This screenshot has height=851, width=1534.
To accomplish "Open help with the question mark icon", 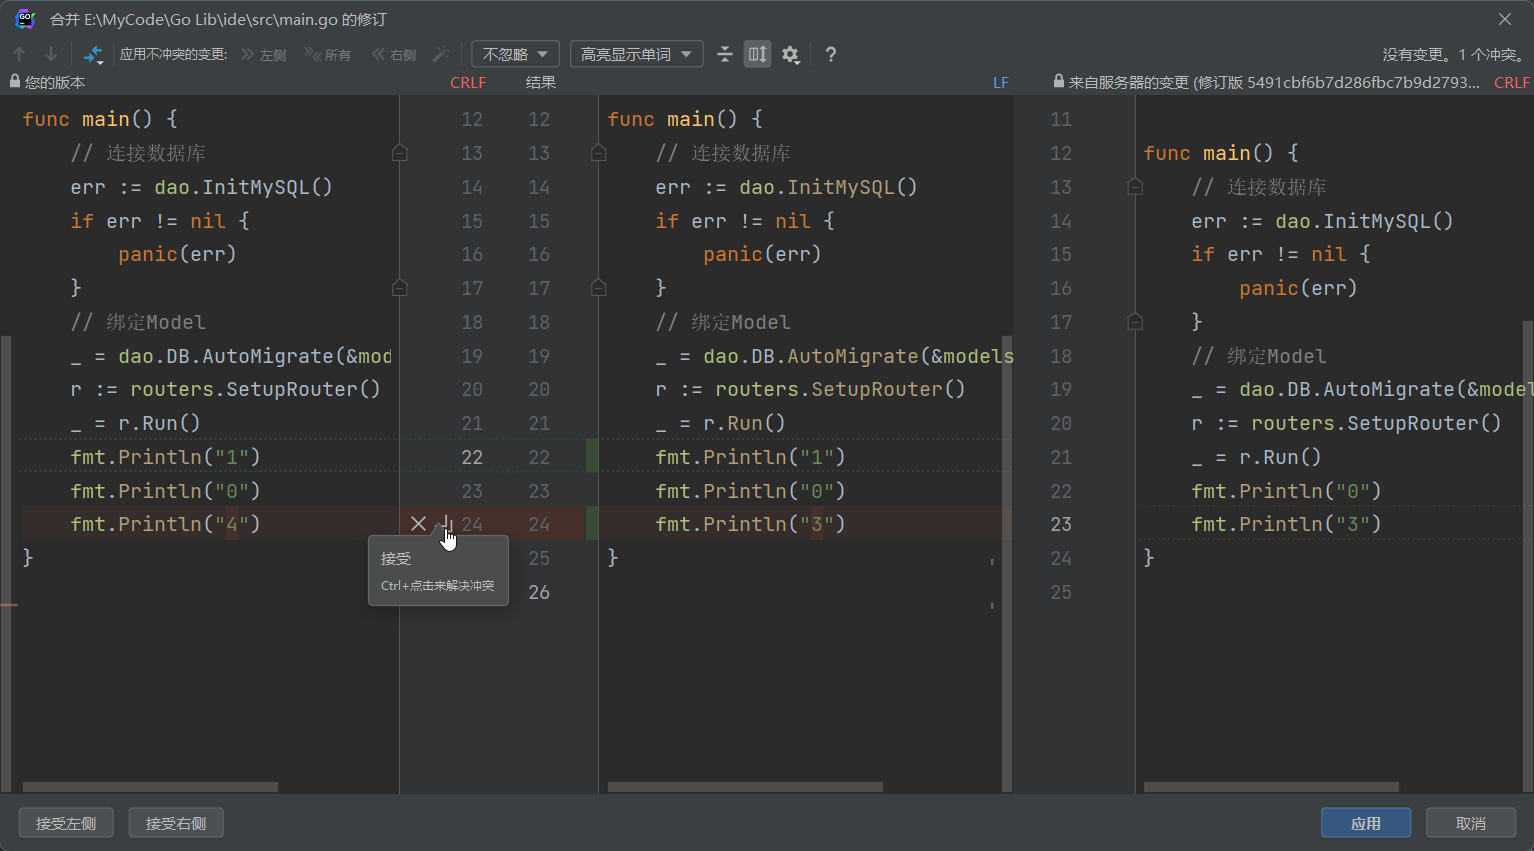I will (830, 54).
